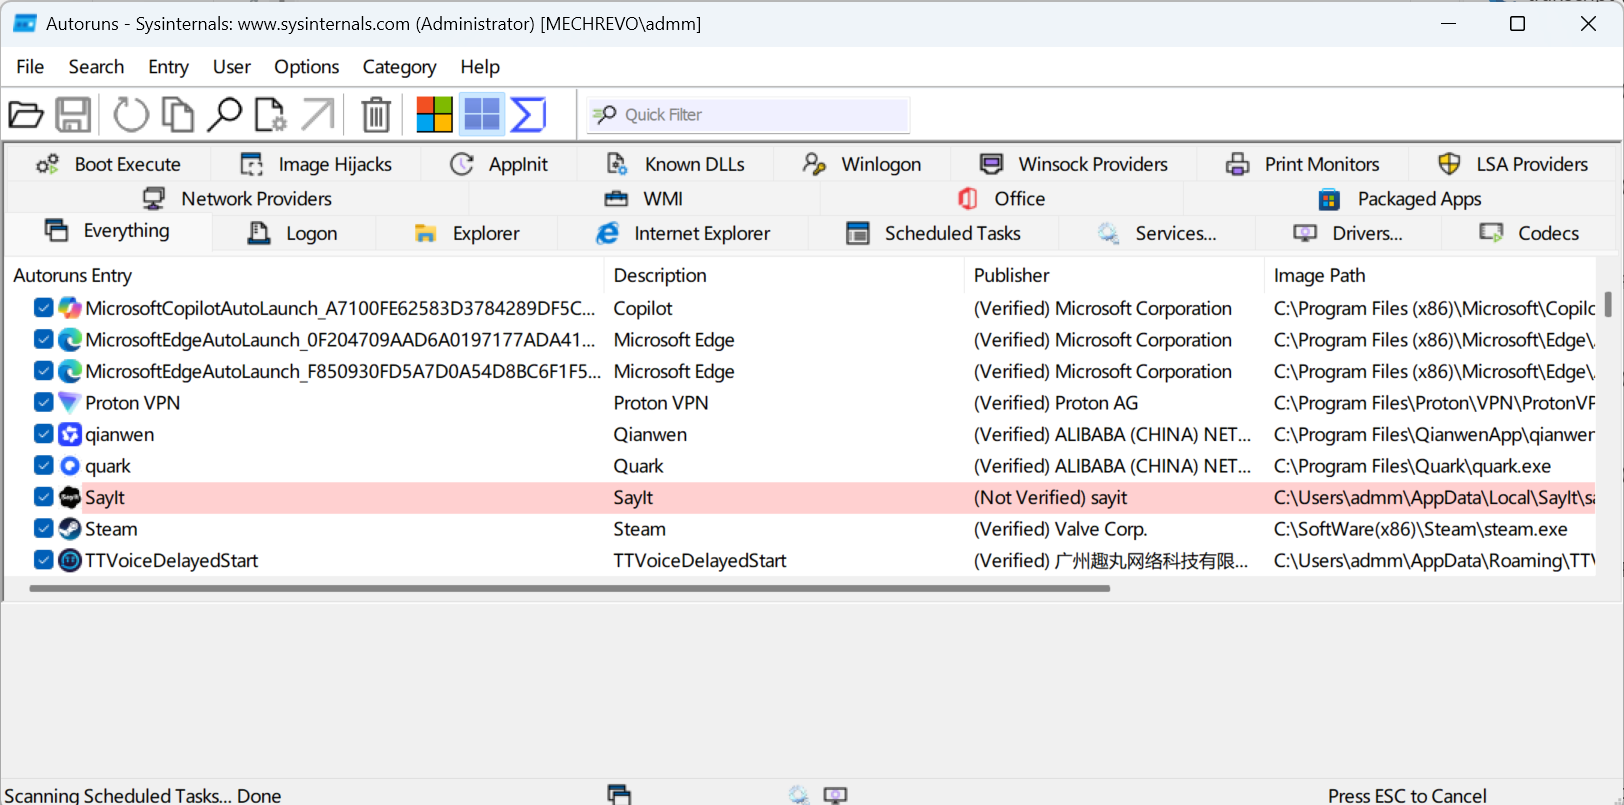Click the SayIt entry icon
This screenshot has width=1624, height=805.
pyautogui.click(x=69, y=498)
